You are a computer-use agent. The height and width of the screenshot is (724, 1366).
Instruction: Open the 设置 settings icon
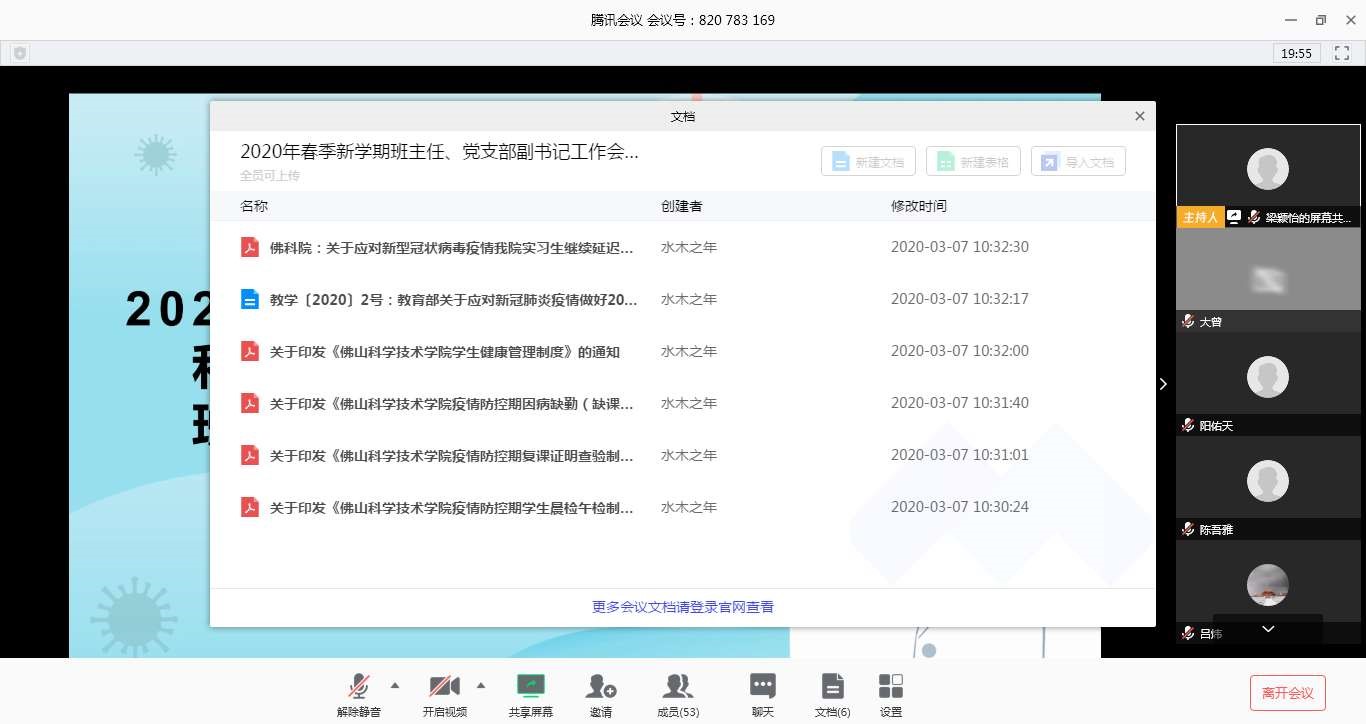pyautogui.click(x=891, y=686)
